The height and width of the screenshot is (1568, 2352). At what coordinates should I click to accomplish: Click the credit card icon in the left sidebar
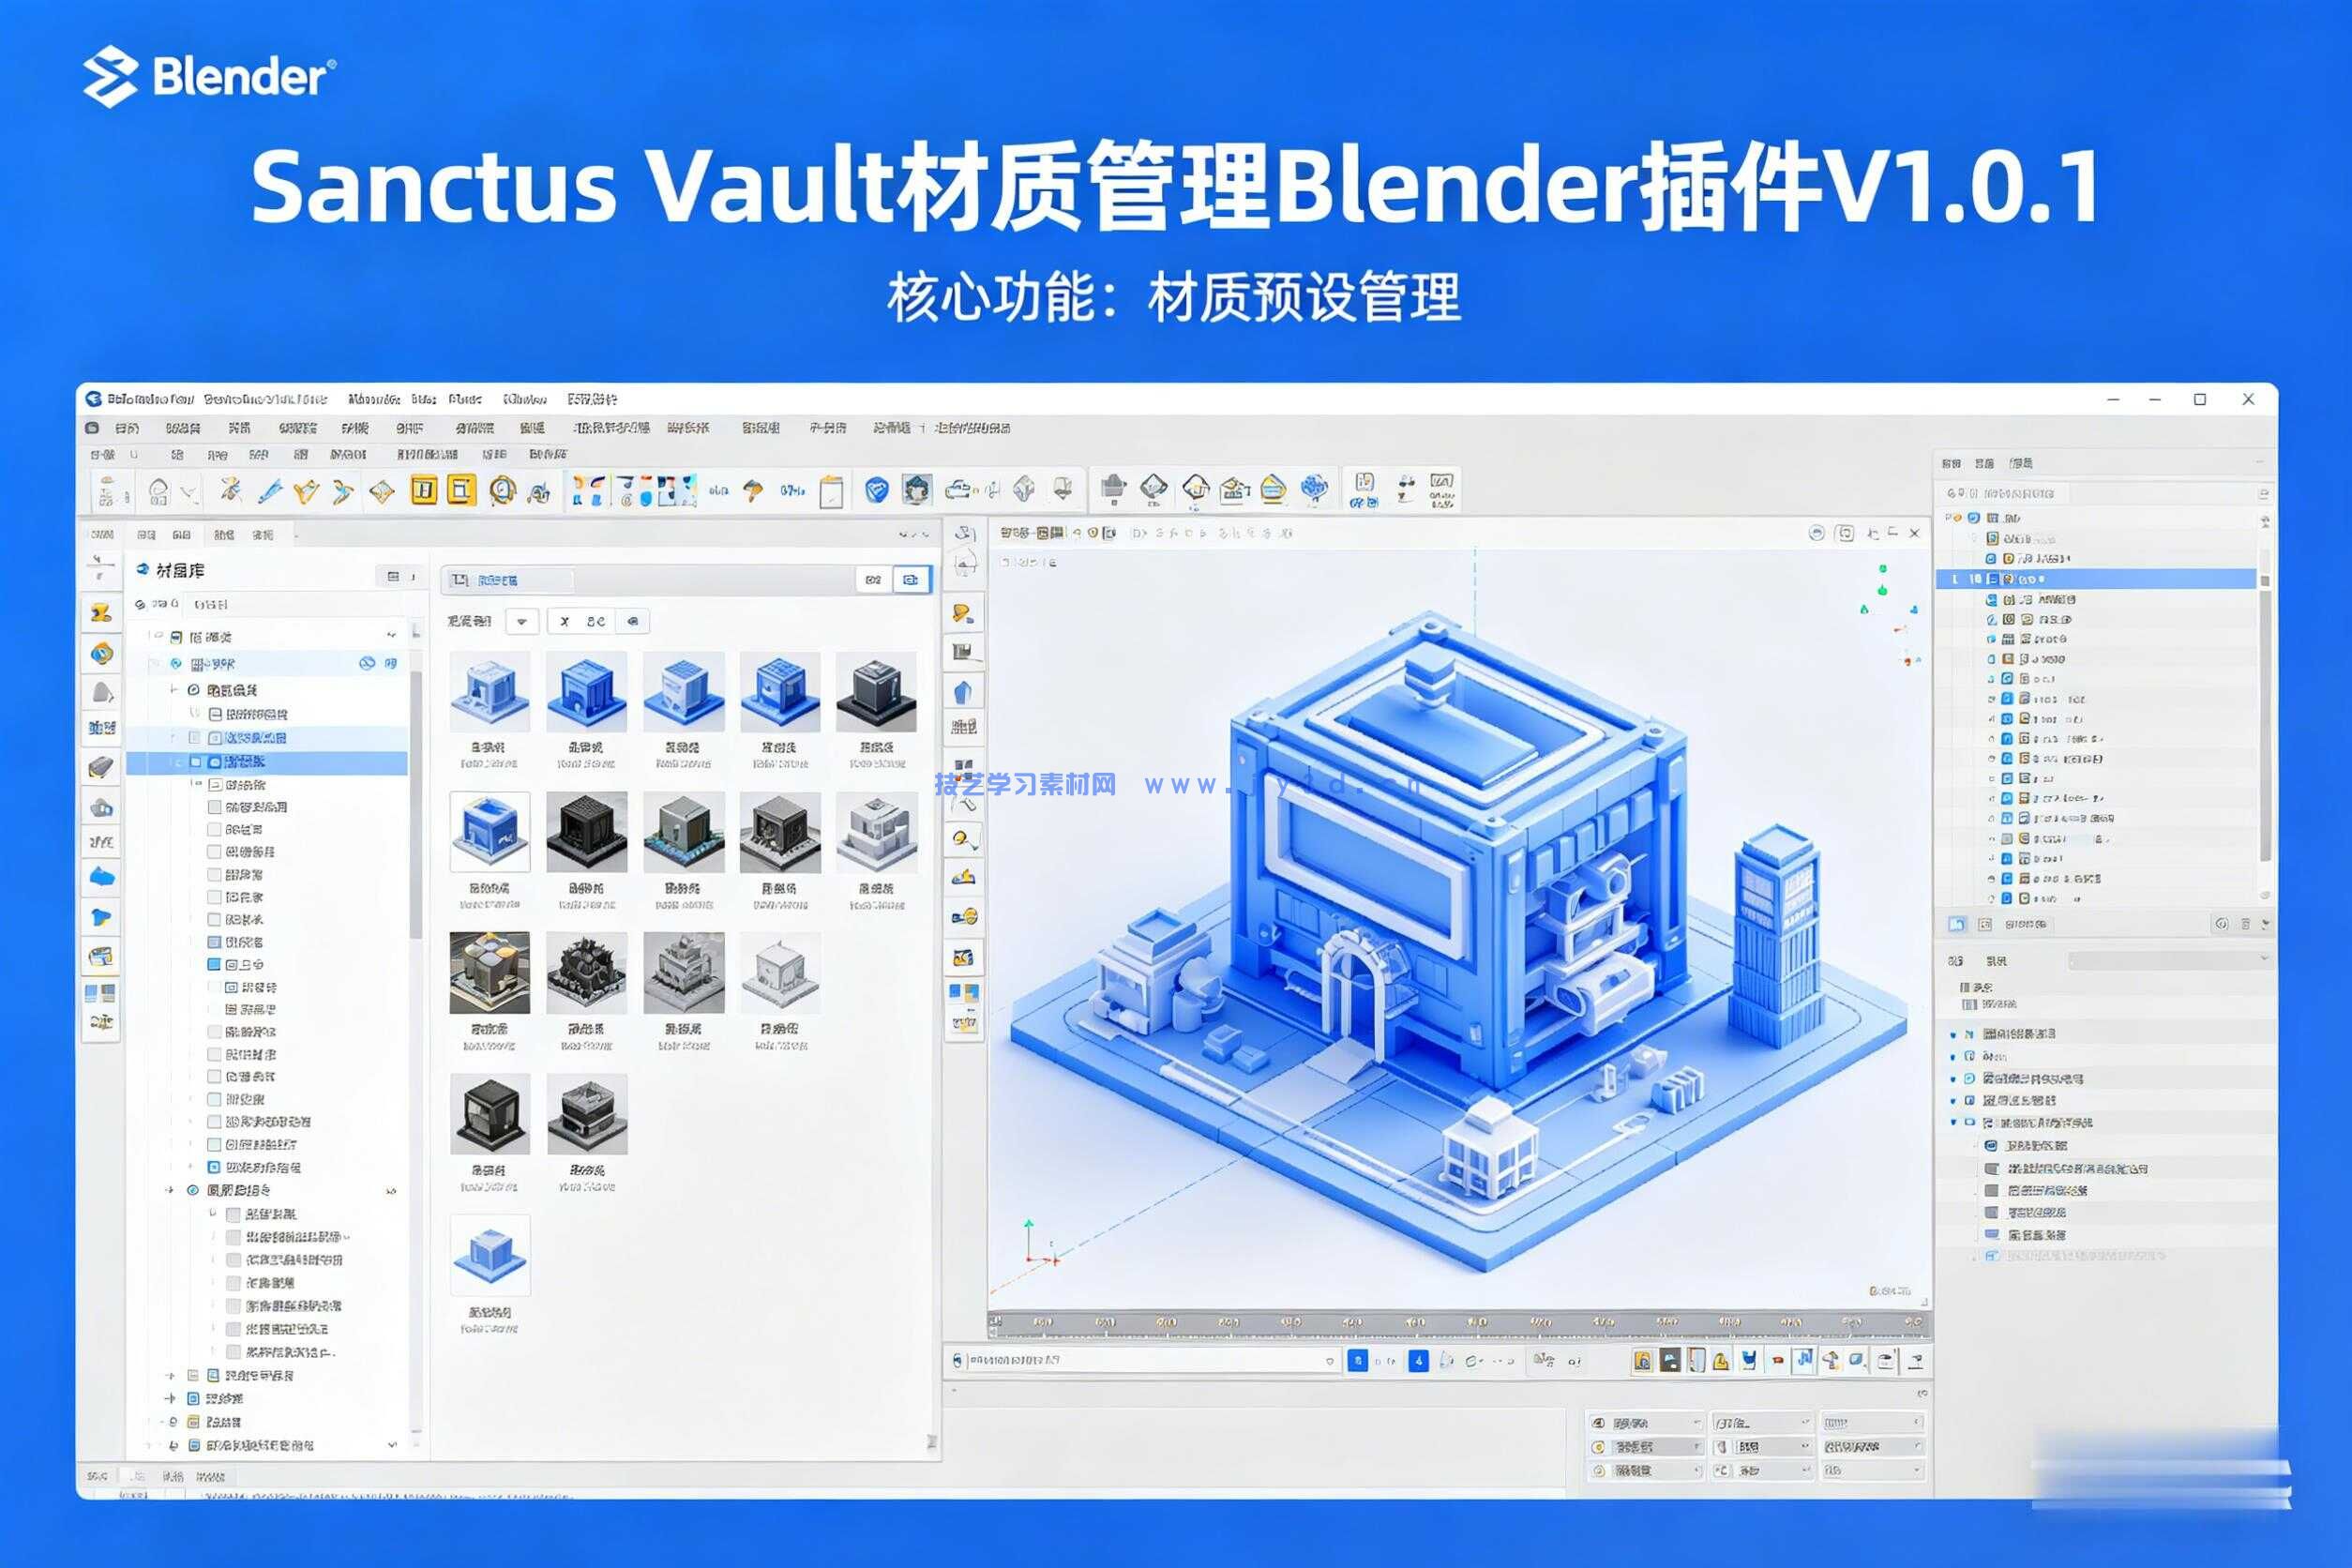point(101,957)
